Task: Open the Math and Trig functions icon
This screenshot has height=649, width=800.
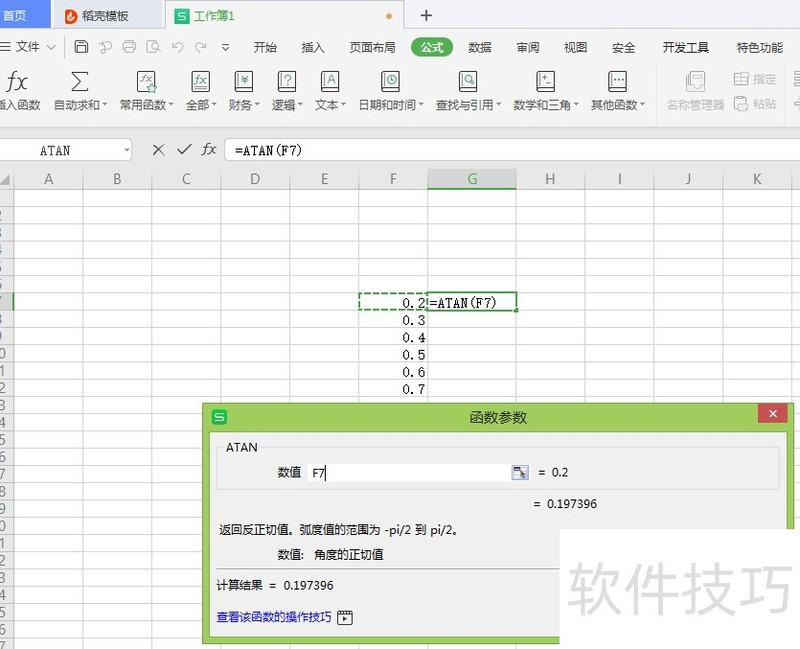Action: tap(545, 82)
